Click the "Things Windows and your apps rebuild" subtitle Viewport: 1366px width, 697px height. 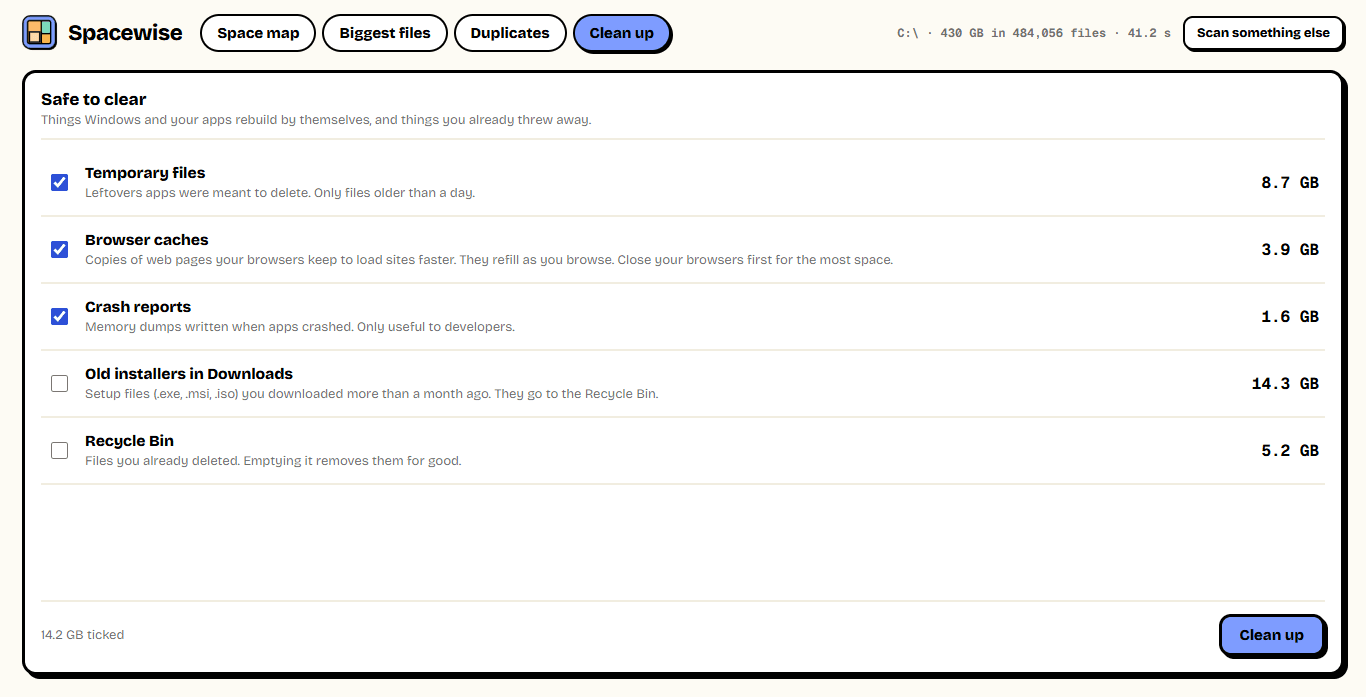pyautogui.click(x=316, y=120)
